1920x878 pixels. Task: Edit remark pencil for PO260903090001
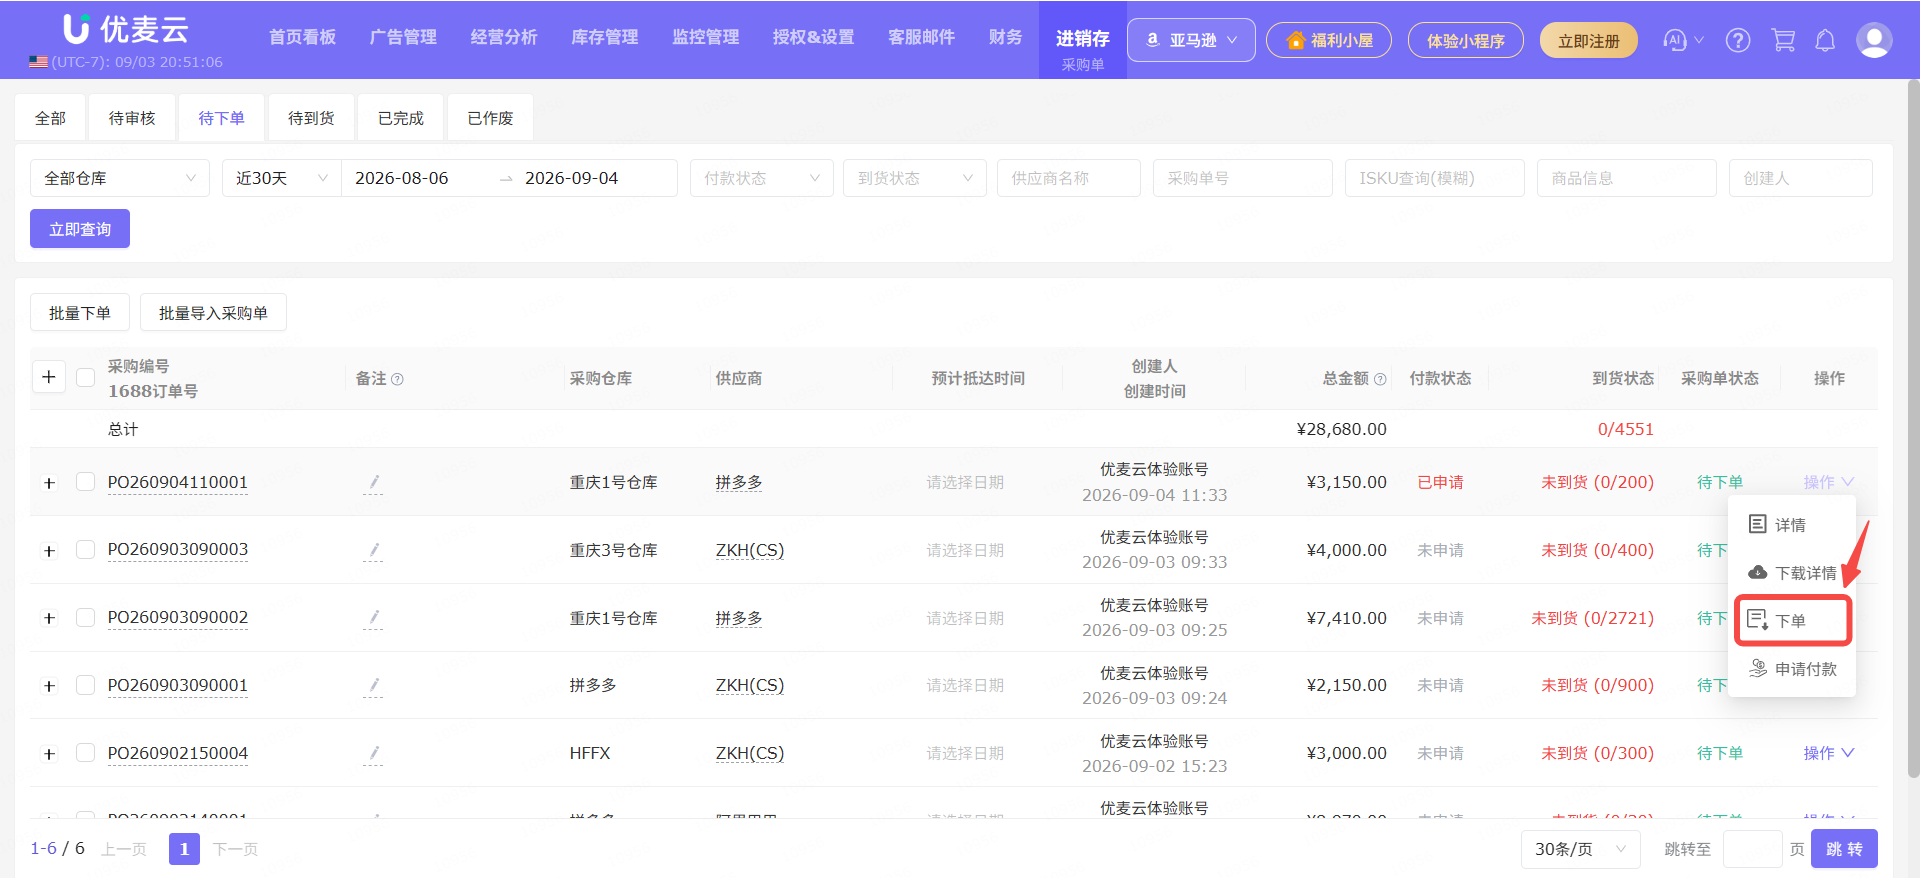click(x=373, y=686)
